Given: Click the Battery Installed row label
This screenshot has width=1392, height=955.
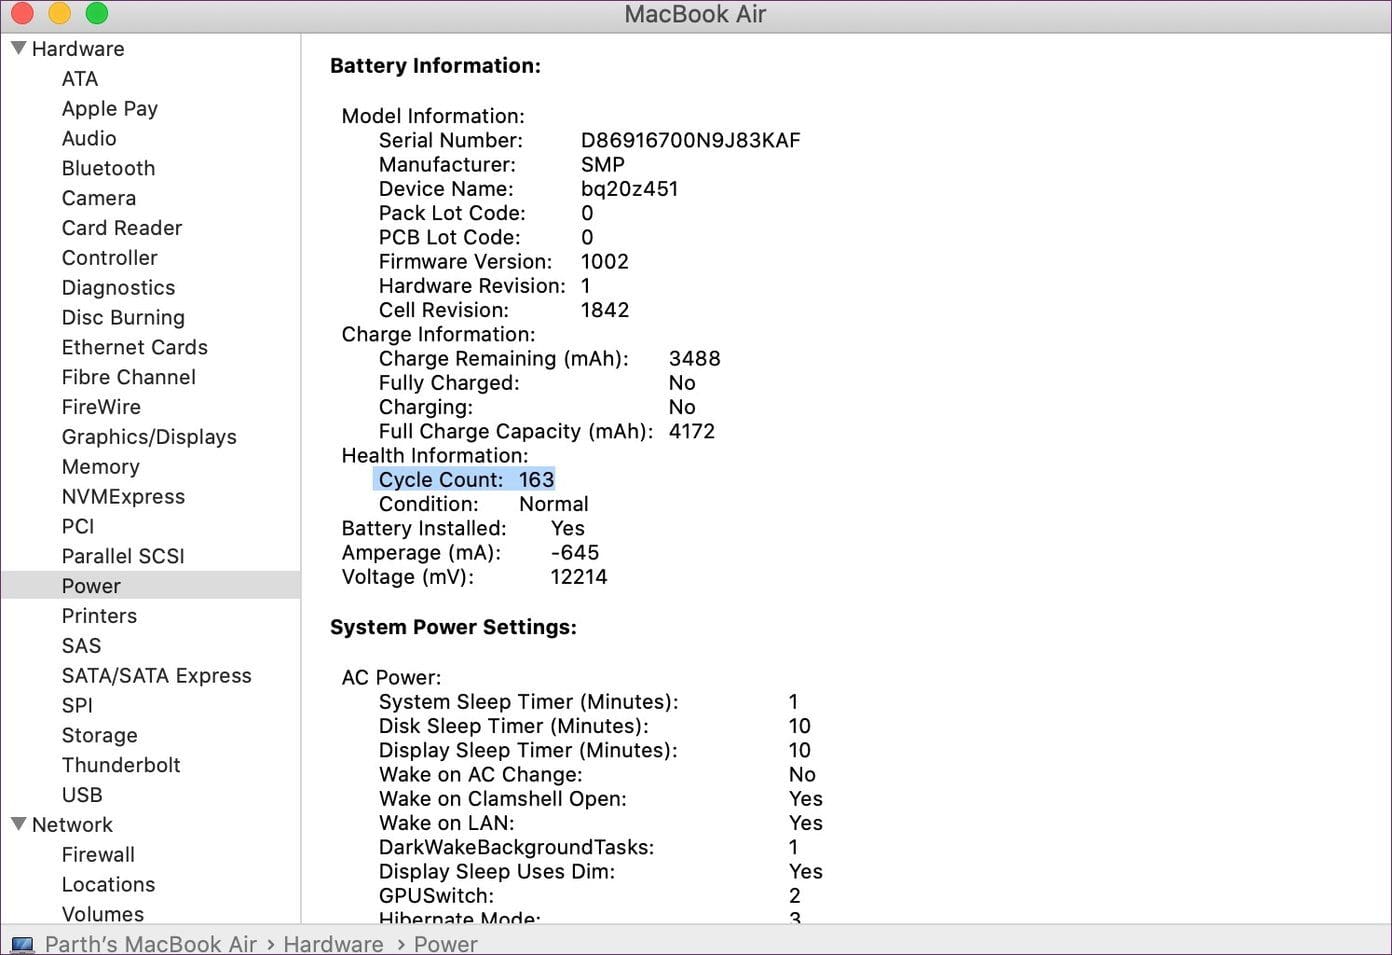Looking at the screenshot, I should (424, 528).
